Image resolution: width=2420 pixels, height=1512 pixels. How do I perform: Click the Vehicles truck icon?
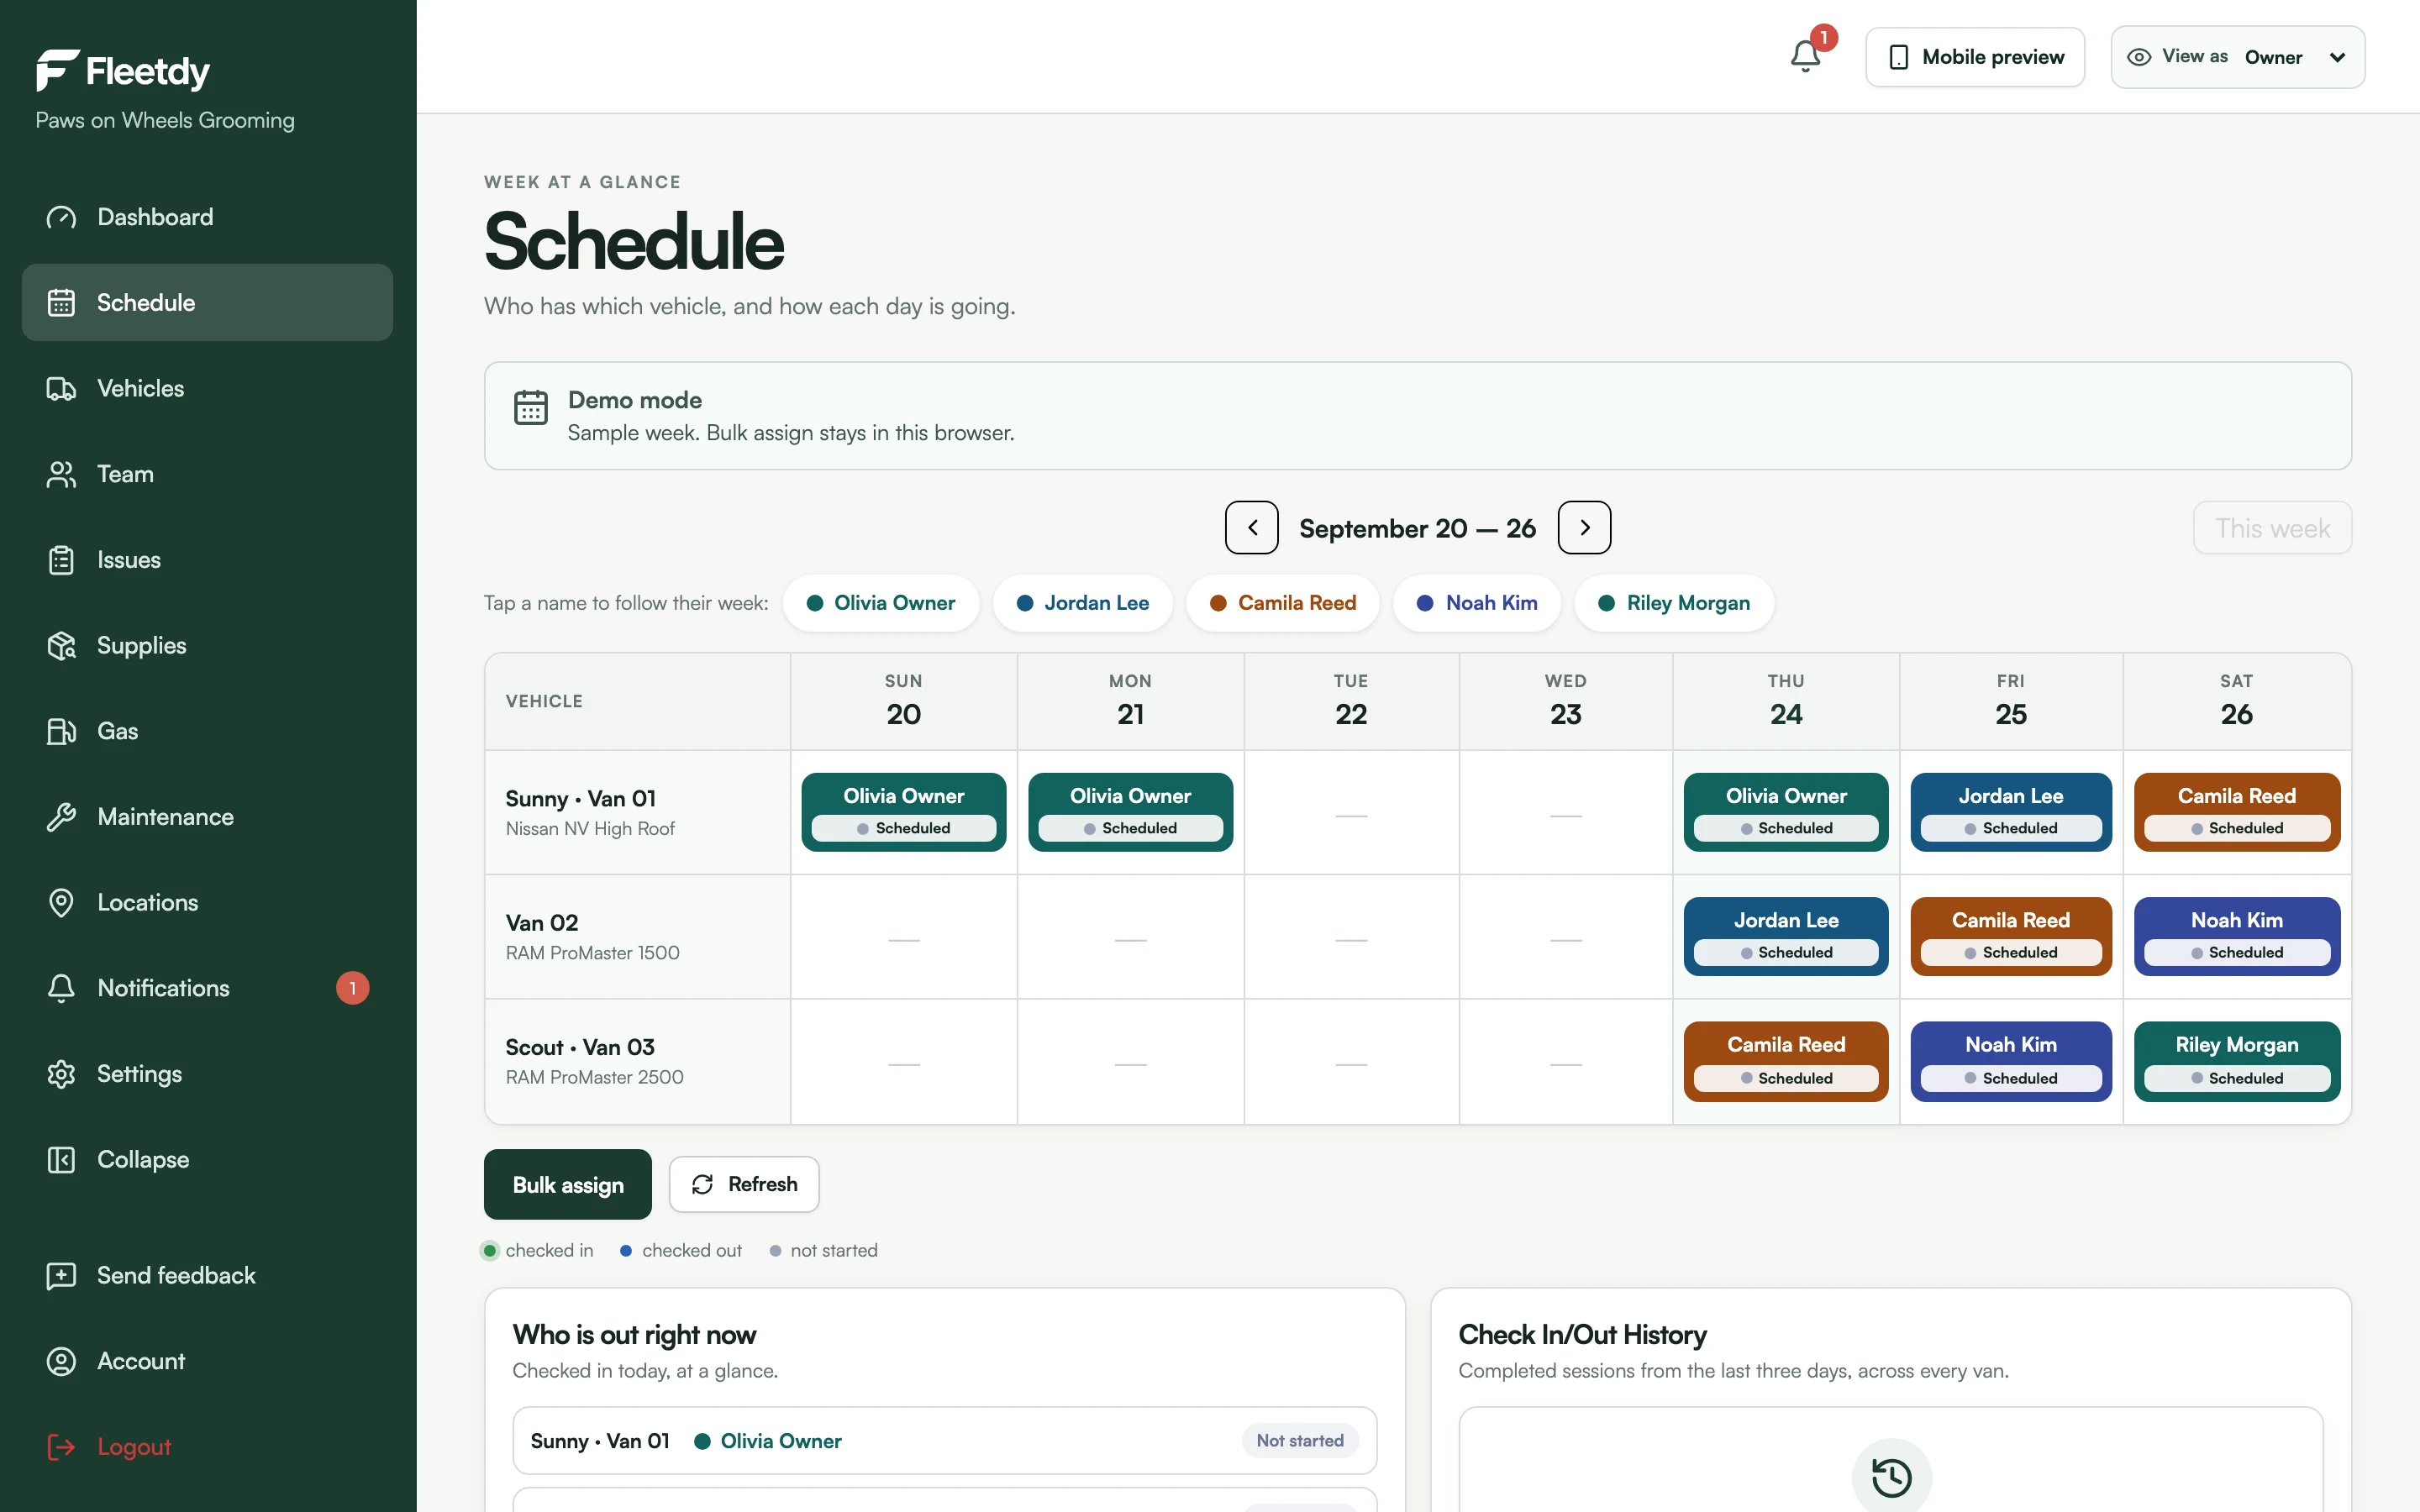(61, 388)
